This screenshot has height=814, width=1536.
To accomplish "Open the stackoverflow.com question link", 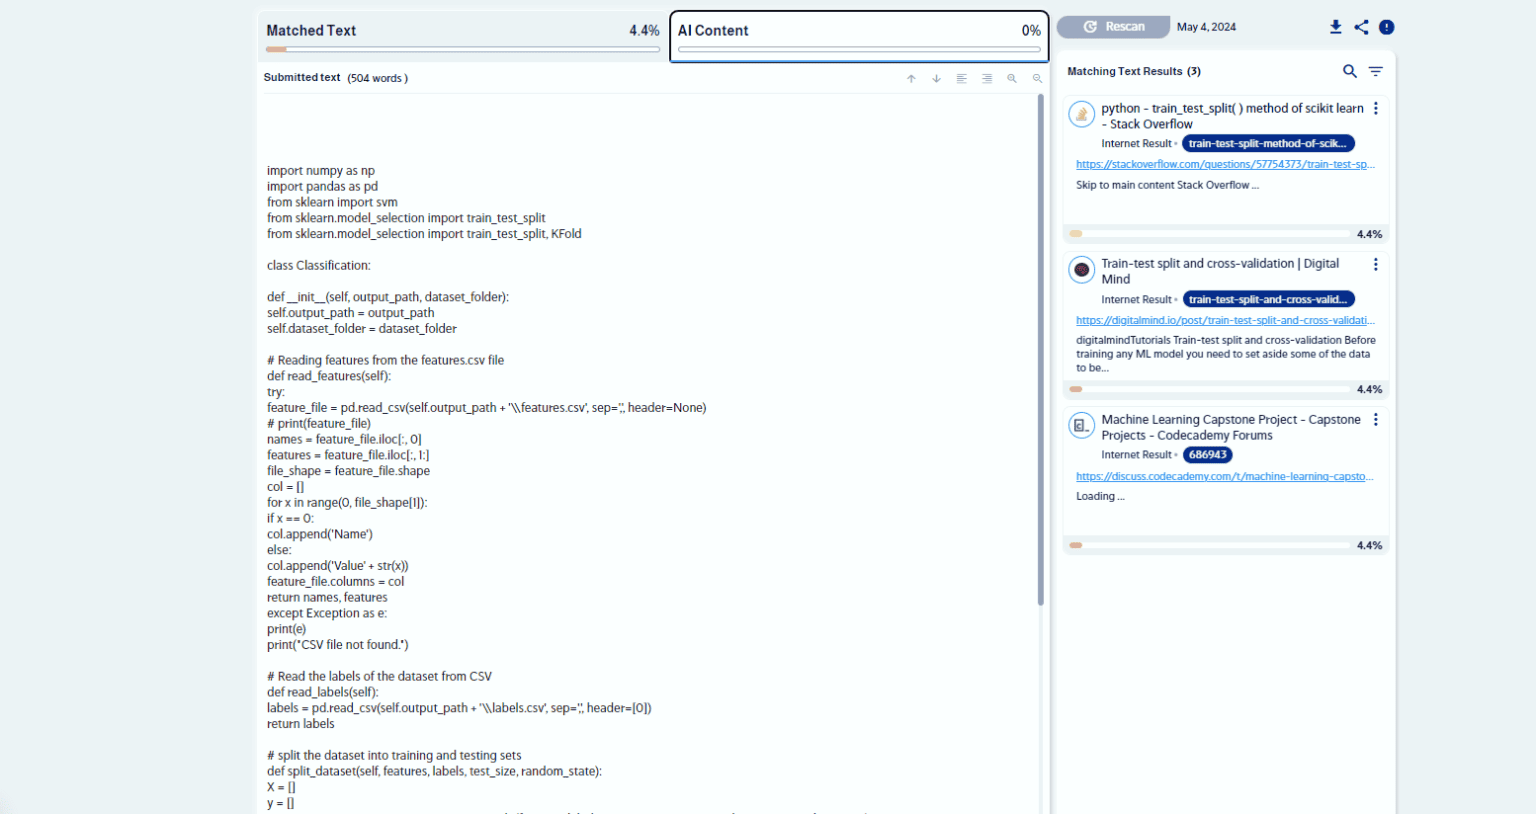I will pyautogui.click(x=1225, y=164).
